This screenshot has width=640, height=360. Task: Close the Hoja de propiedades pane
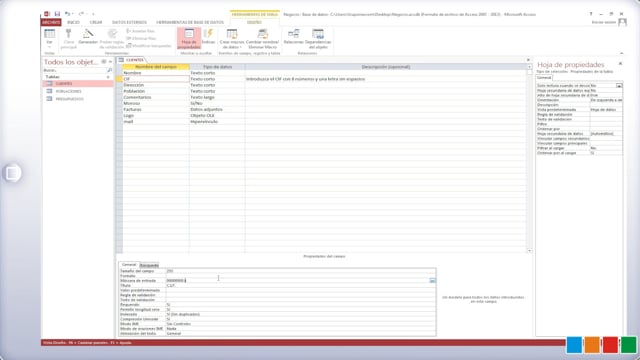(x=620, y=64)
